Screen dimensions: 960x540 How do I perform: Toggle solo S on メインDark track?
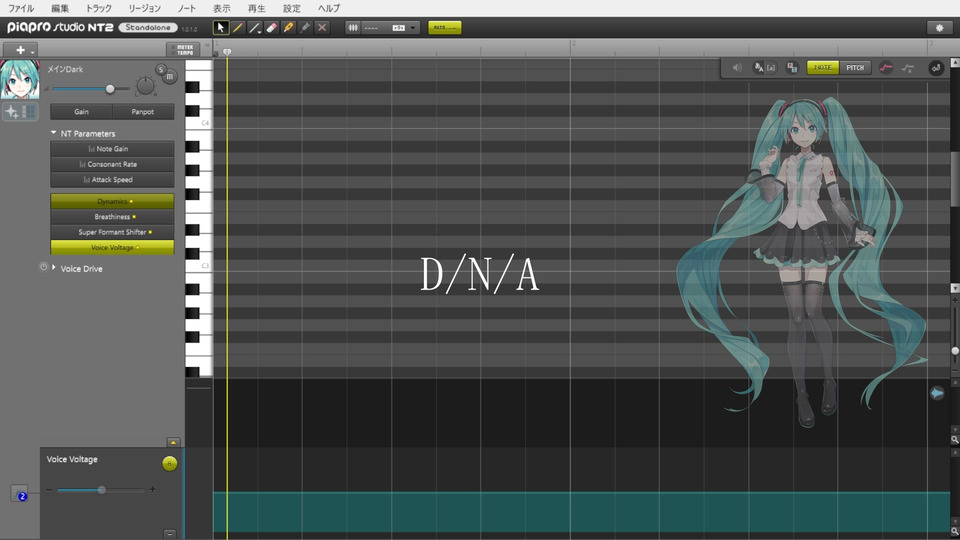(x=160, y=69)
